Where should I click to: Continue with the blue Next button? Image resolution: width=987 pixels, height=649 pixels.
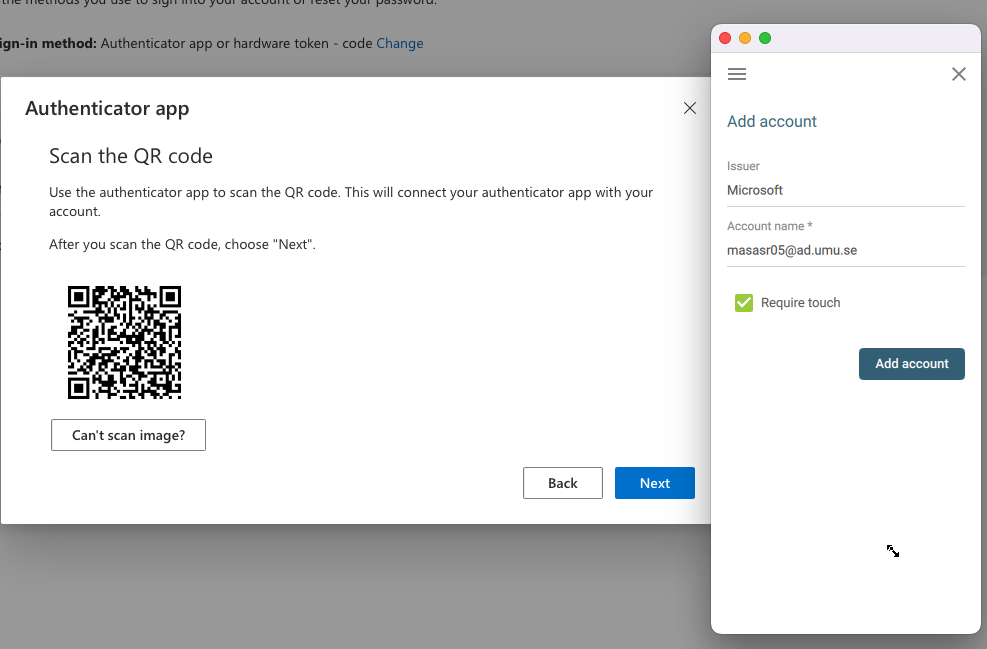(655, 483)
